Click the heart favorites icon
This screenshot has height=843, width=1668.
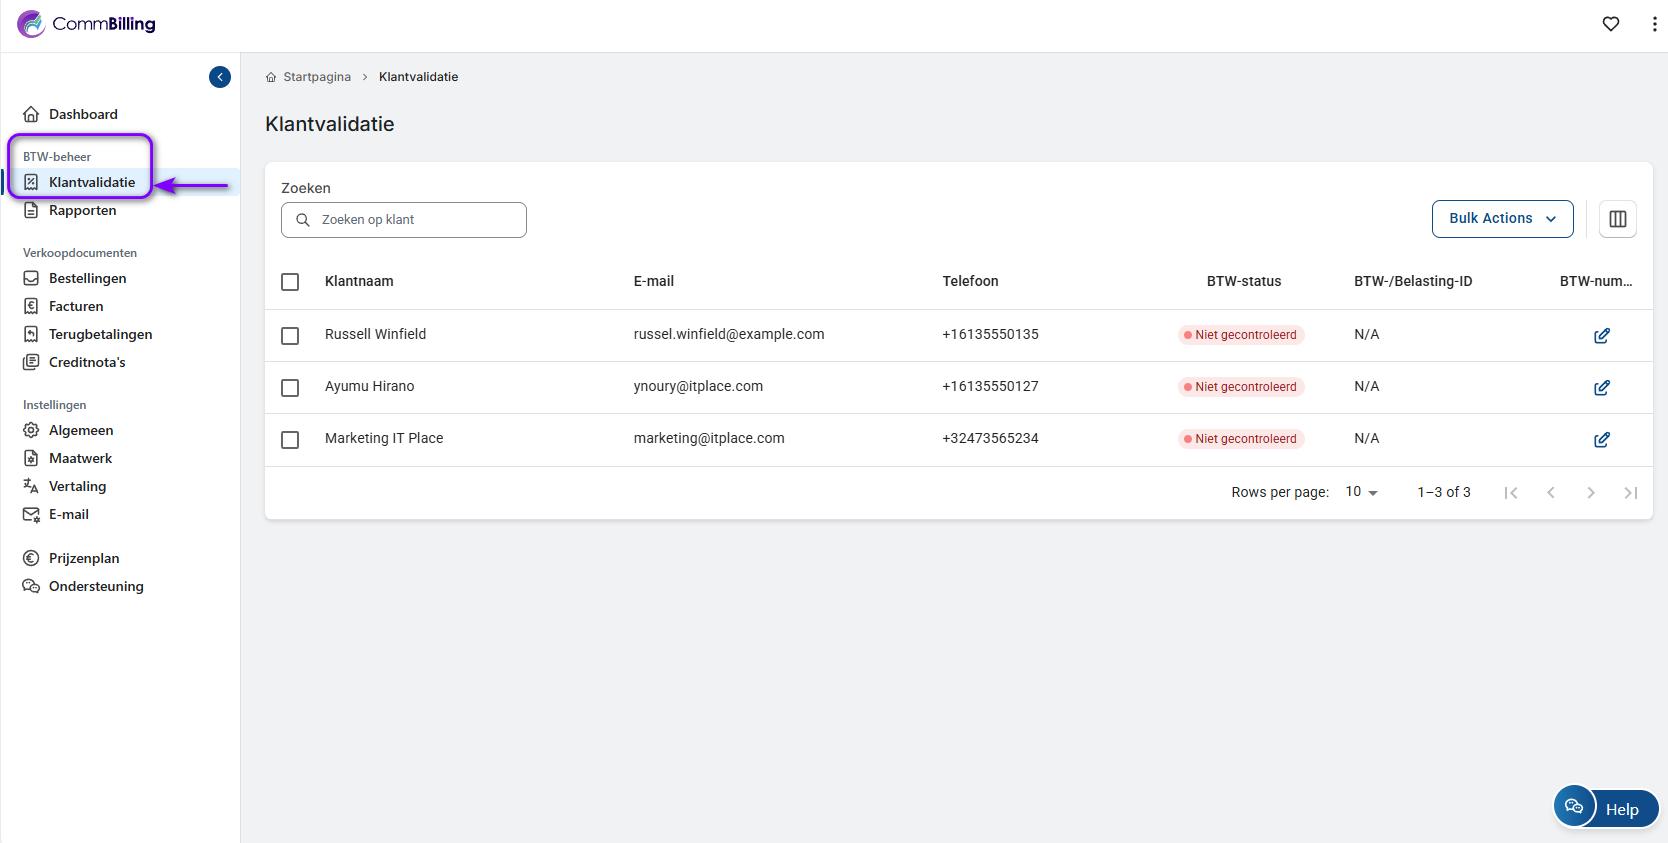(x=1610, y=24)
